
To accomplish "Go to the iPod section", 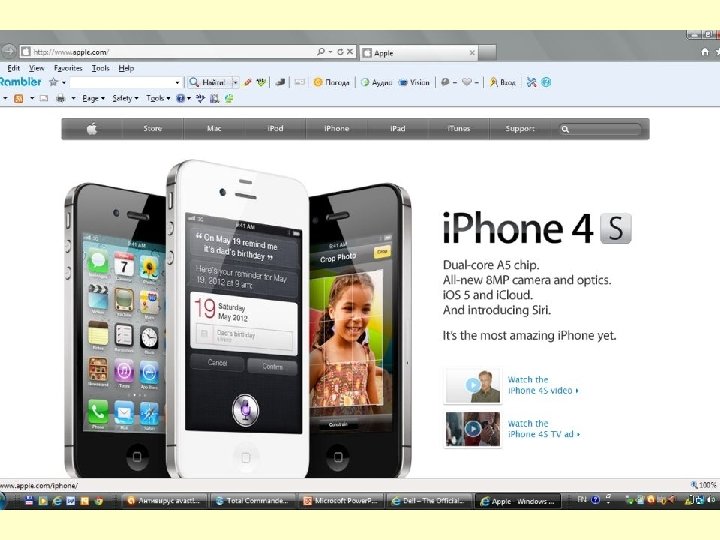I will pos(275,129).
